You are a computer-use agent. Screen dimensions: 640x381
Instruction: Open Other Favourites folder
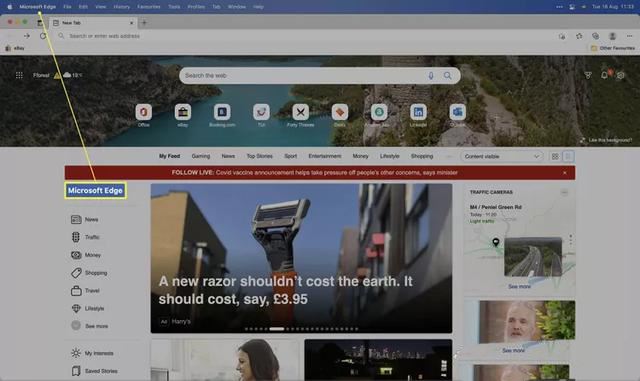613,48
